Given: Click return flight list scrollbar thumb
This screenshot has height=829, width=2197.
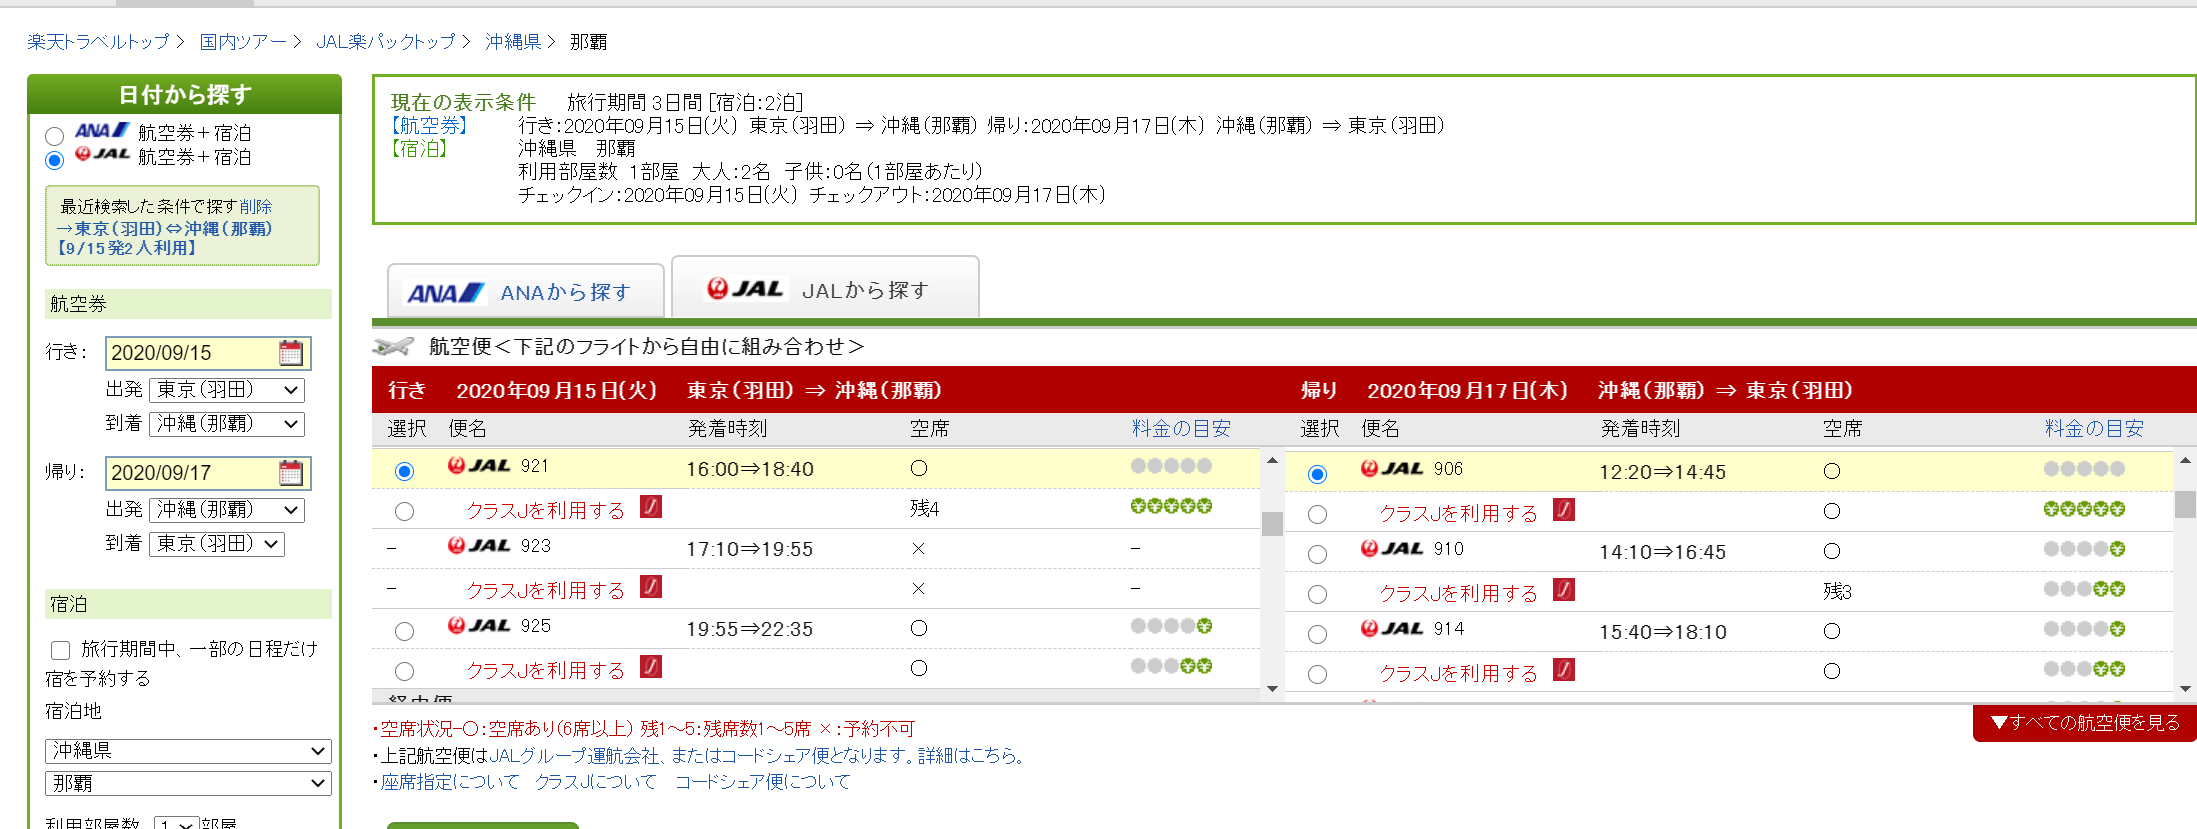Looking at the screenshot, I should (x=2185, y=504).
